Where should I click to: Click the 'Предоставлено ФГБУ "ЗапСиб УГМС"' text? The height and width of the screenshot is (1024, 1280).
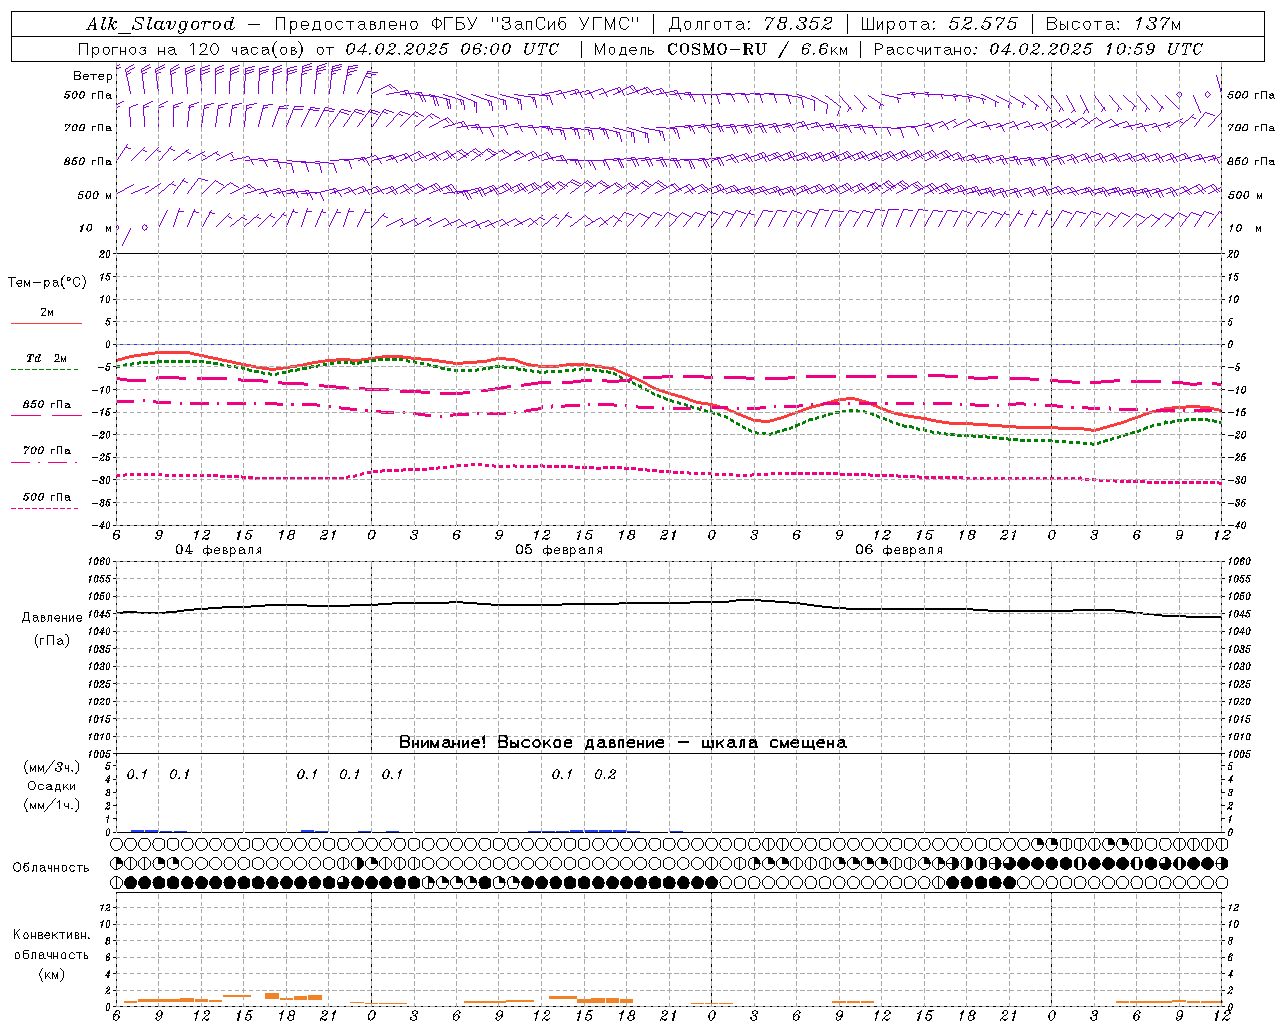tap(457, 24)
